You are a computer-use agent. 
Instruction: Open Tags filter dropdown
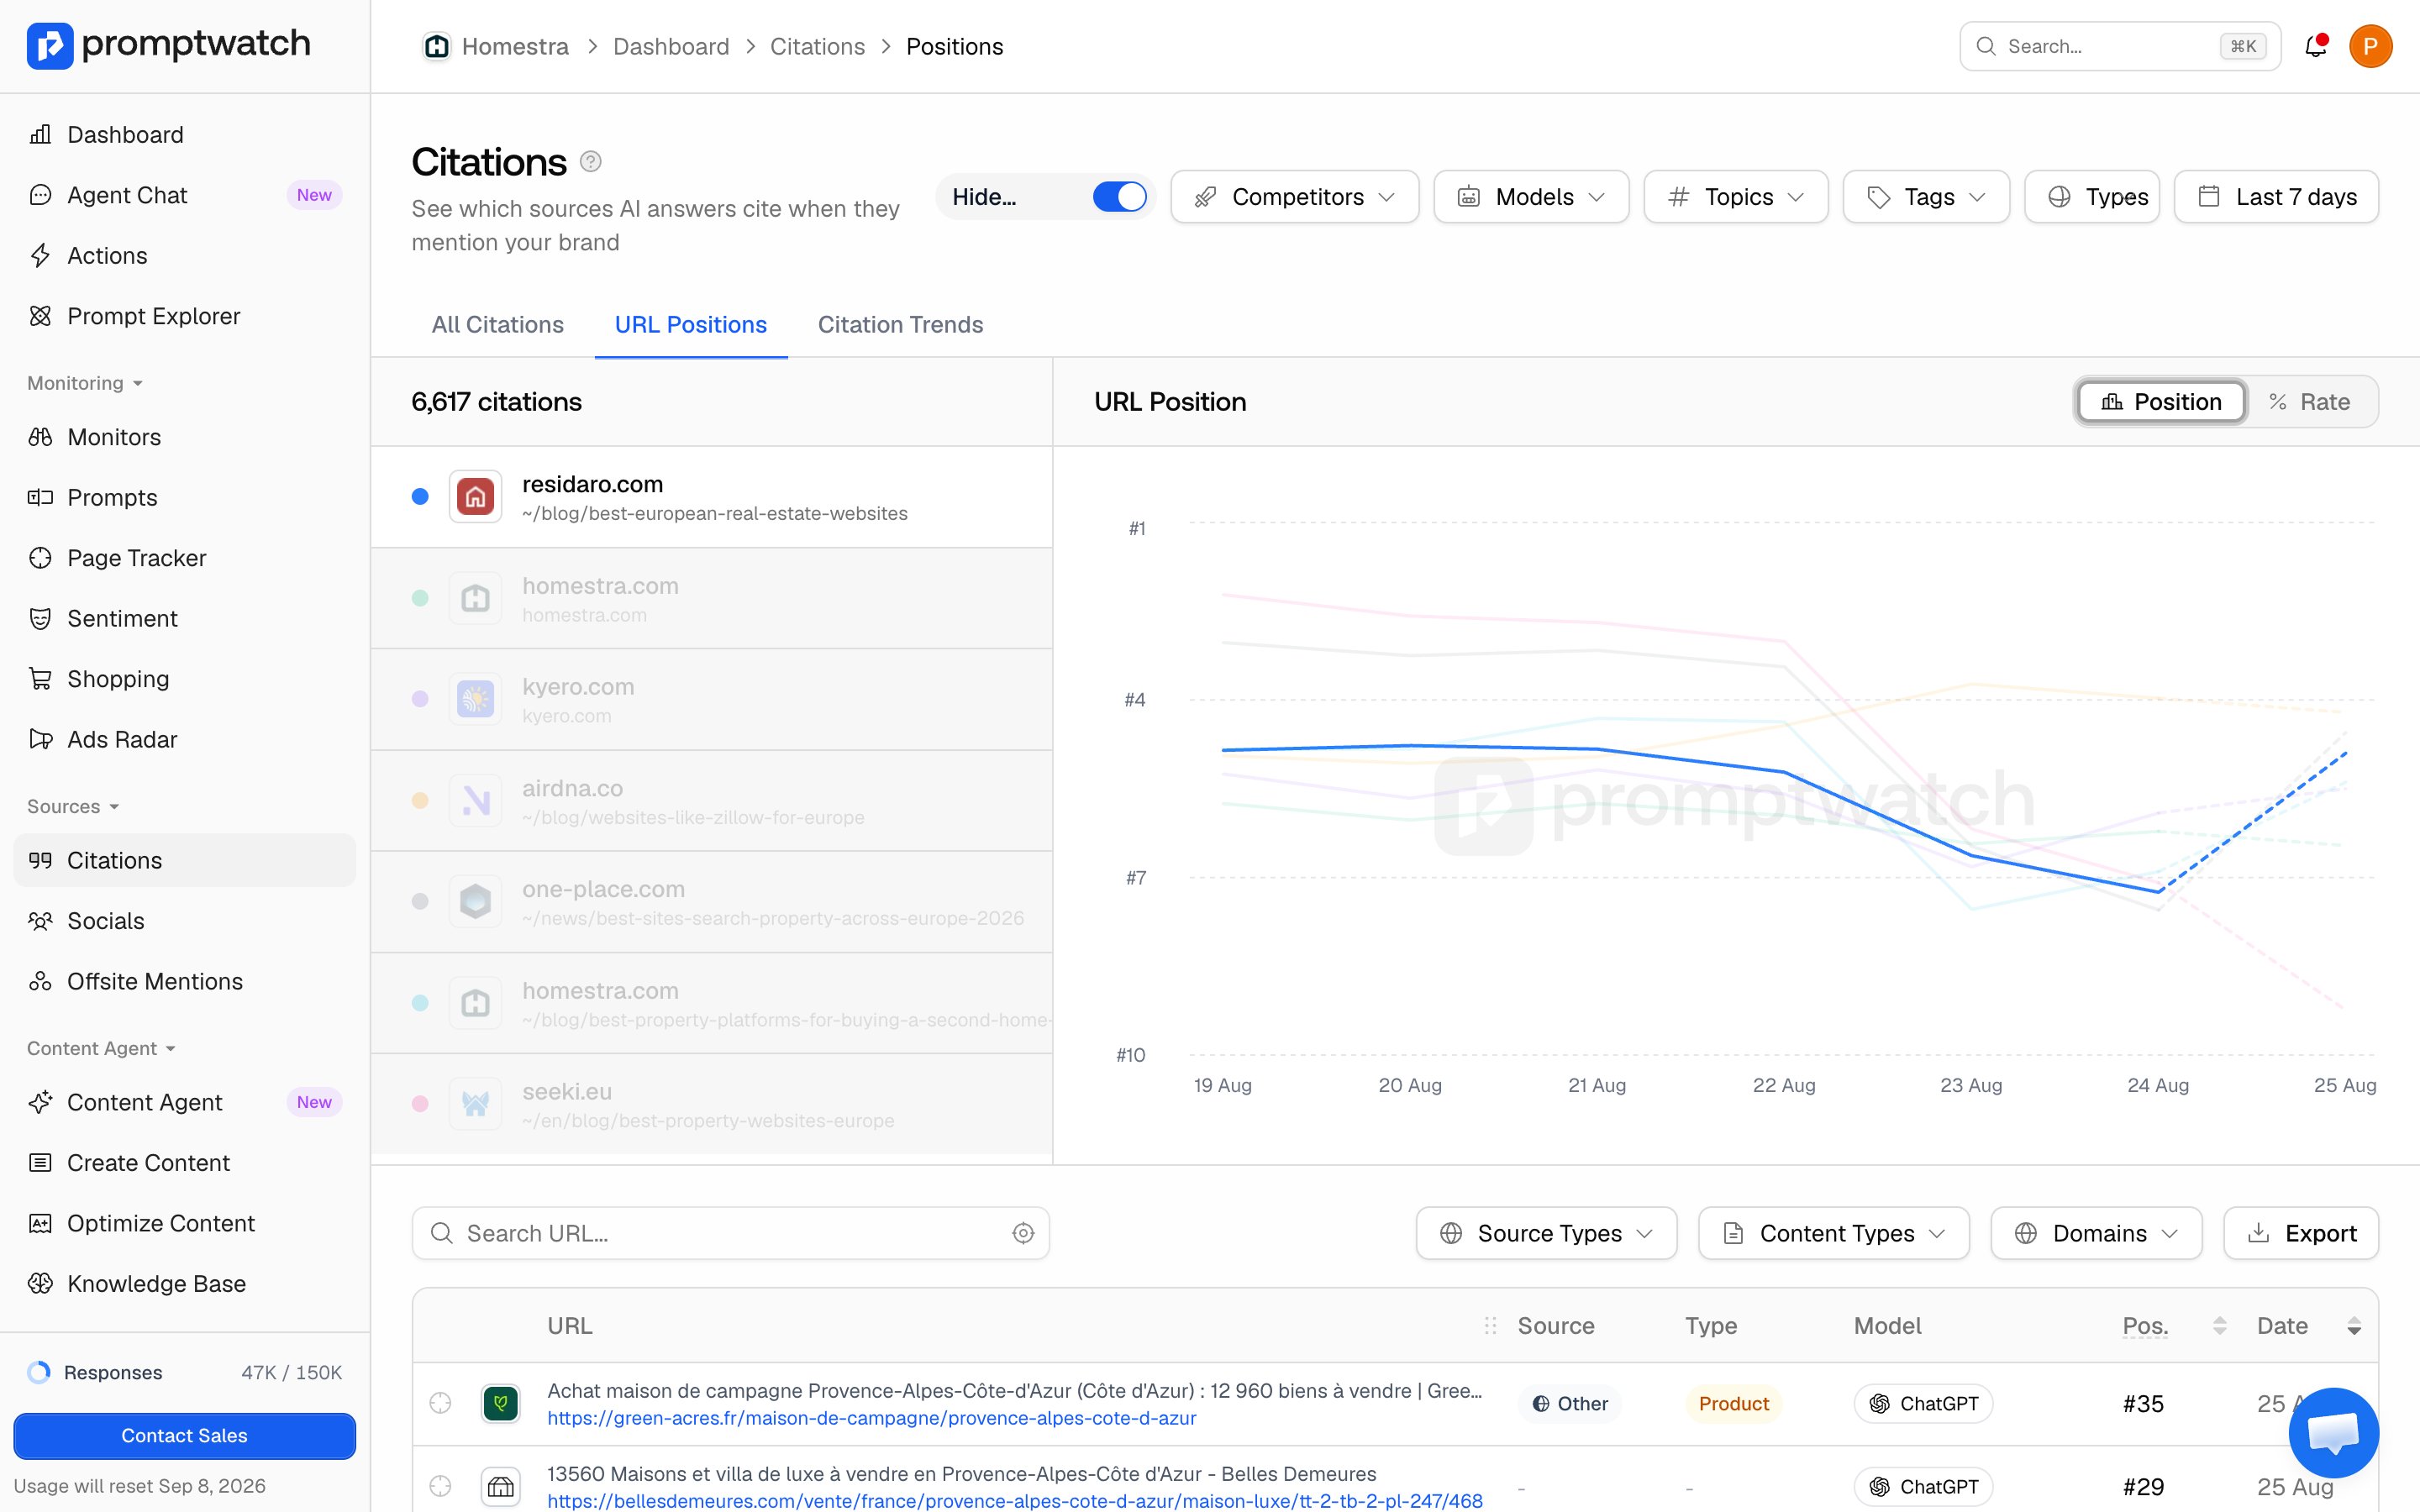click(x=1926, y=197)
